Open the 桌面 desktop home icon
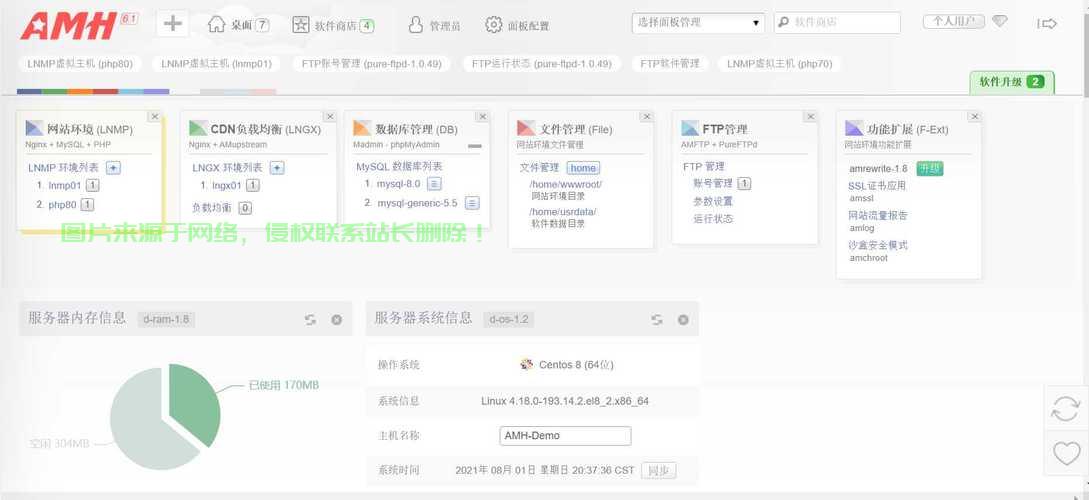 (x=217, y=24)
